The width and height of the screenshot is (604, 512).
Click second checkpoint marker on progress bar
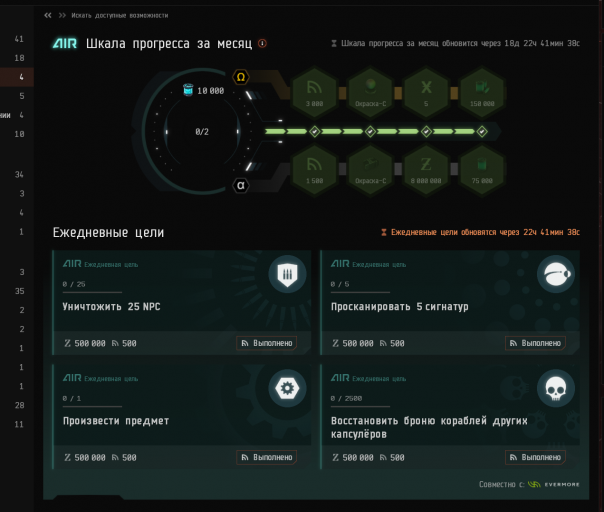click(x=370, y=132)
